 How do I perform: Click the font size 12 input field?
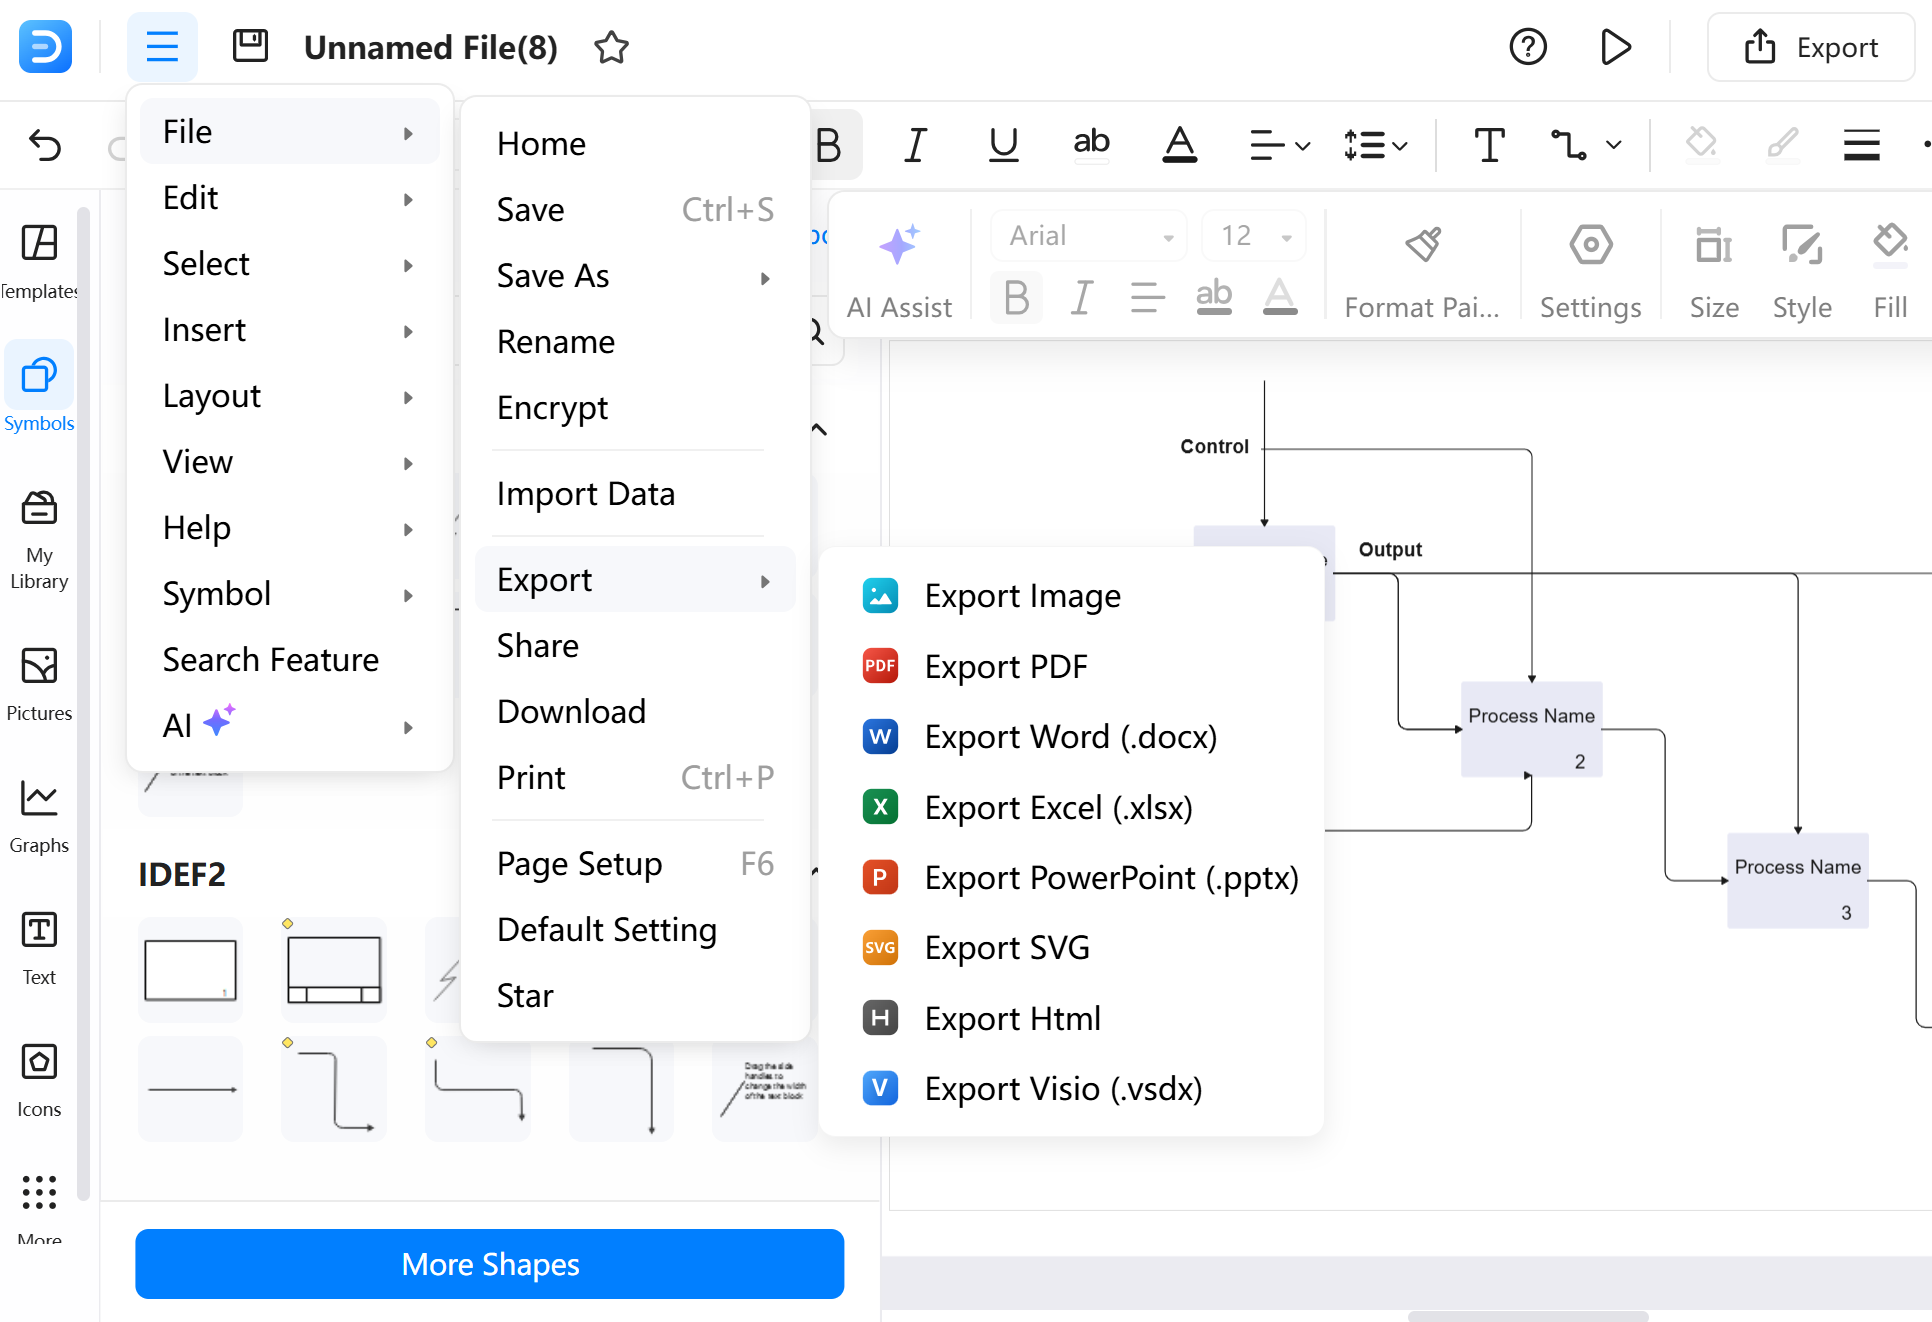point(1236,235)
